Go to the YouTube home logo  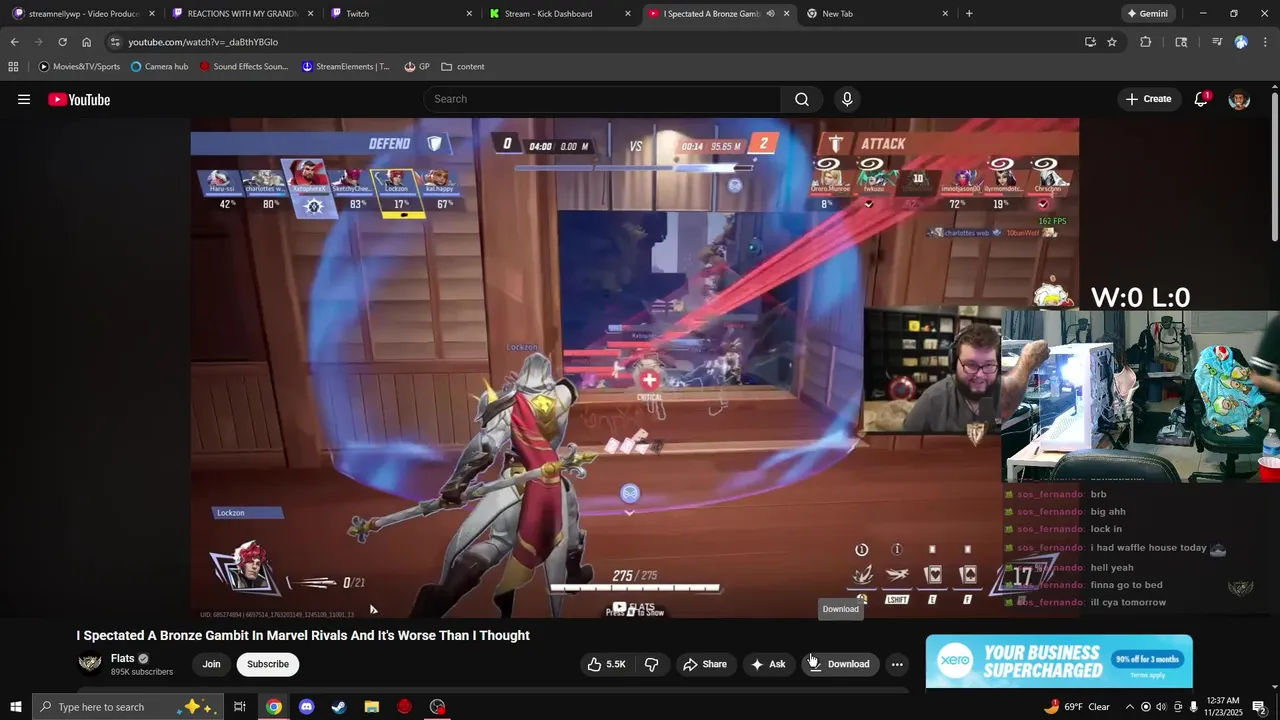click(x=79, y=99)
